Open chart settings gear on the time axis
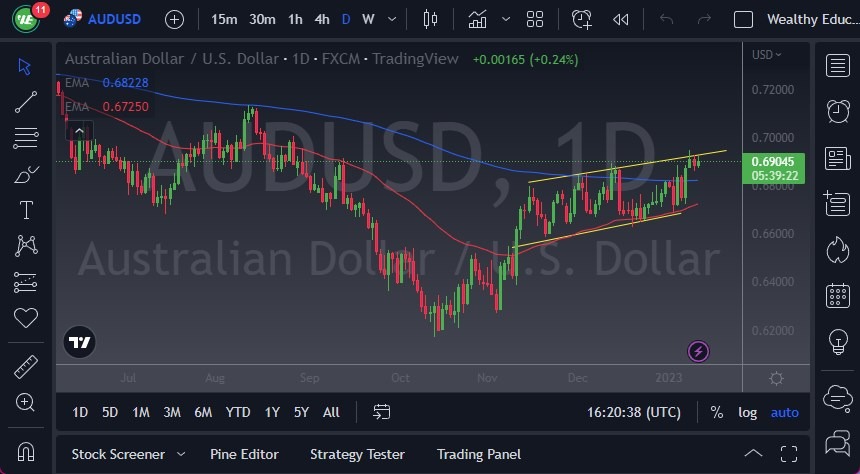This screenshot has width=860, height=474. (776, 379)
